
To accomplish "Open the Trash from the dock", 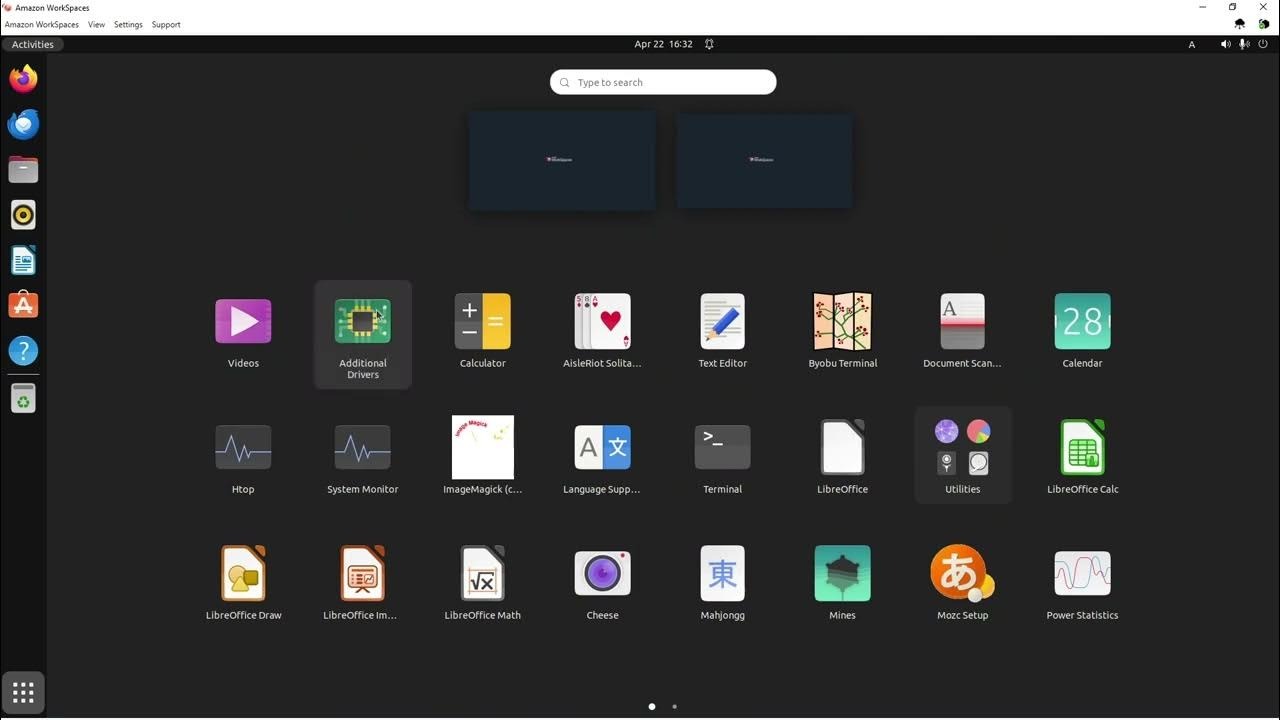I will click(x=23, y=398).
